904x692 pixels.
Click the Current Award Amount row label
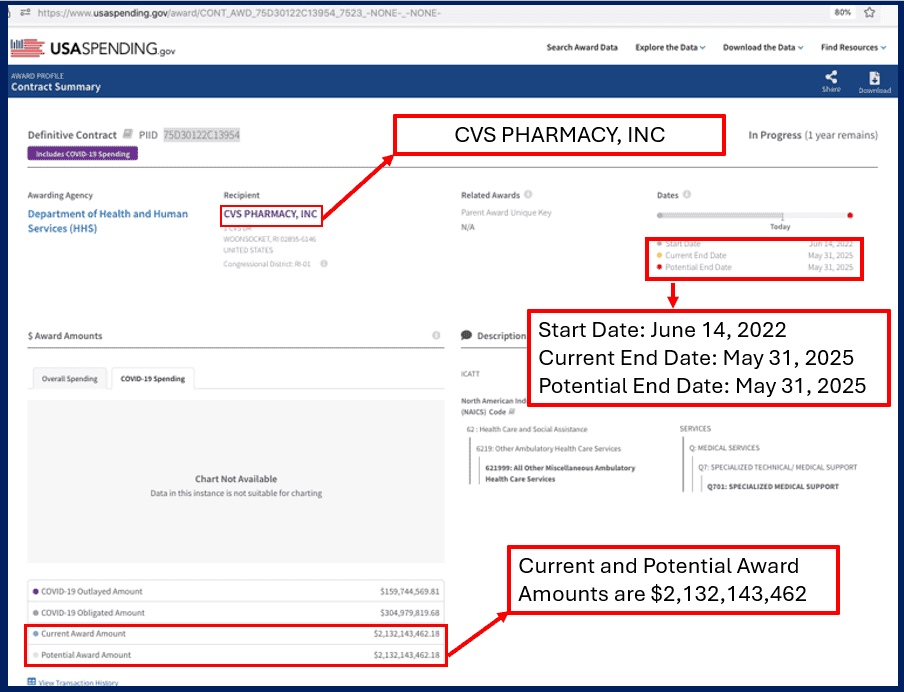tap(83, 634)
